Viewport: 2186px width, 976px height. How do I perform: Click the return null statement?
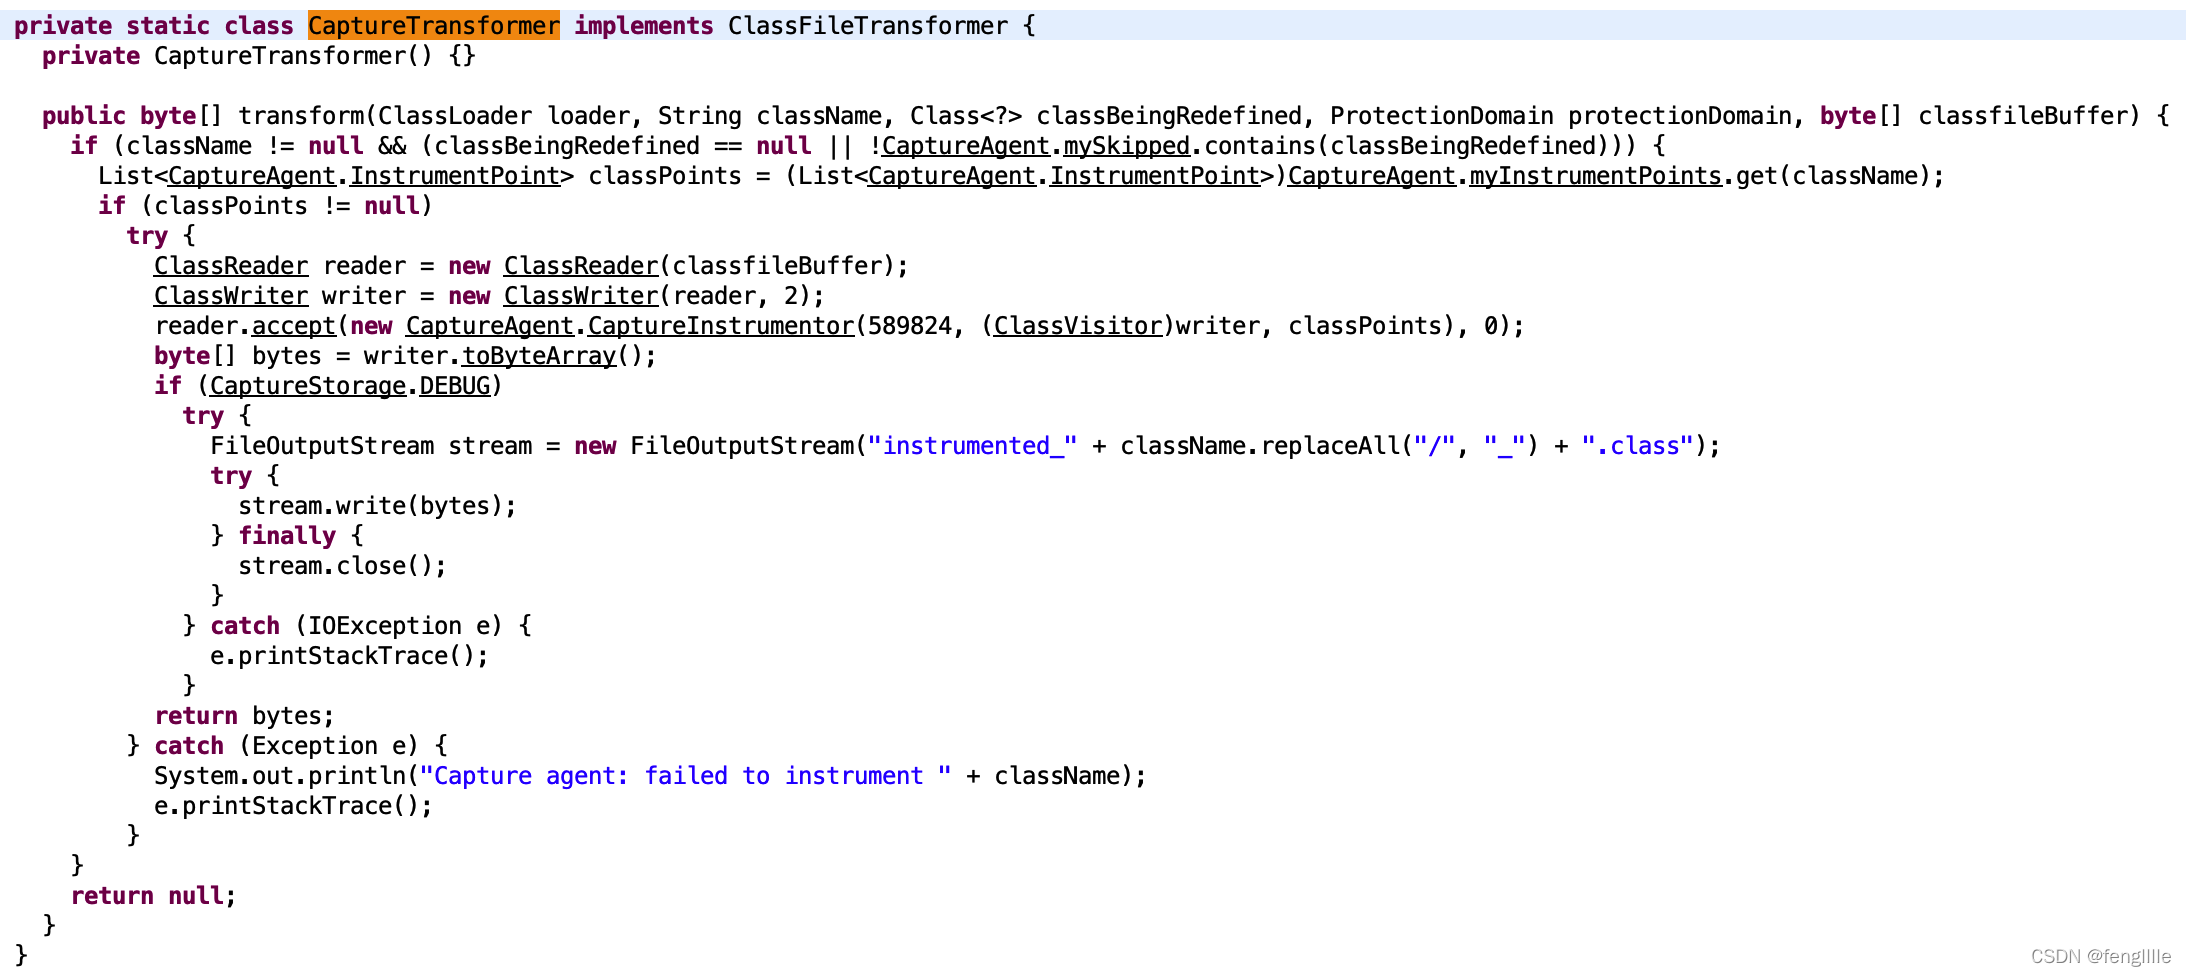click(x=153, y=896)
